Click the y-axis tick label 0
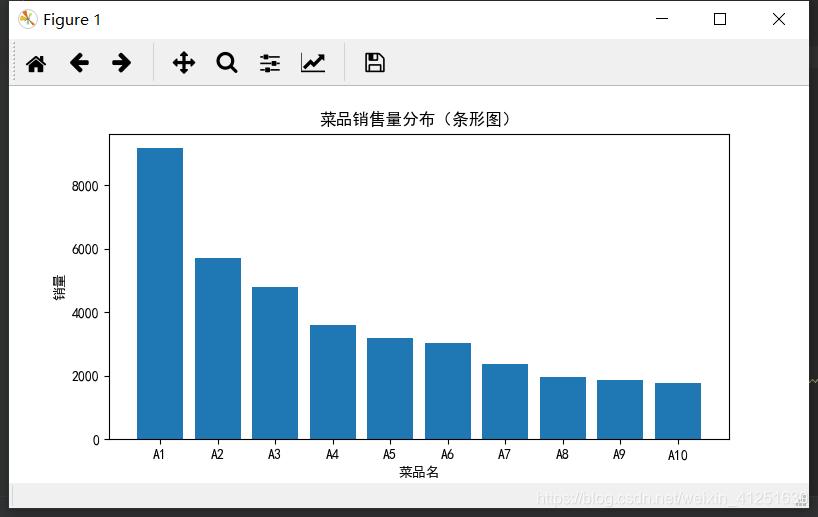 pyautogui.click(x=96, y=440)
